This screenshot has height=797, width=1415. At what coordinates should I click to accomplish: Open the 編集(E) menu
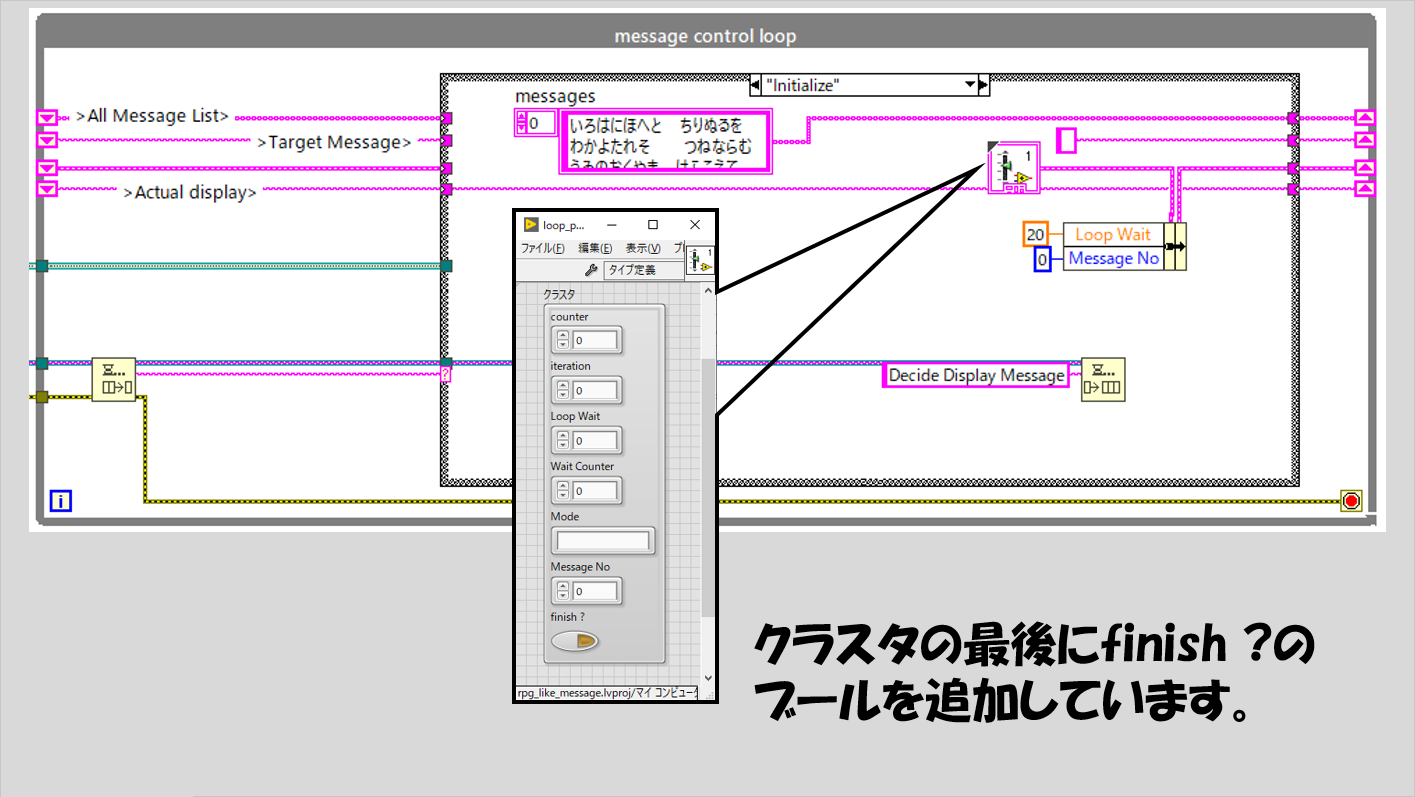[595, 248]
